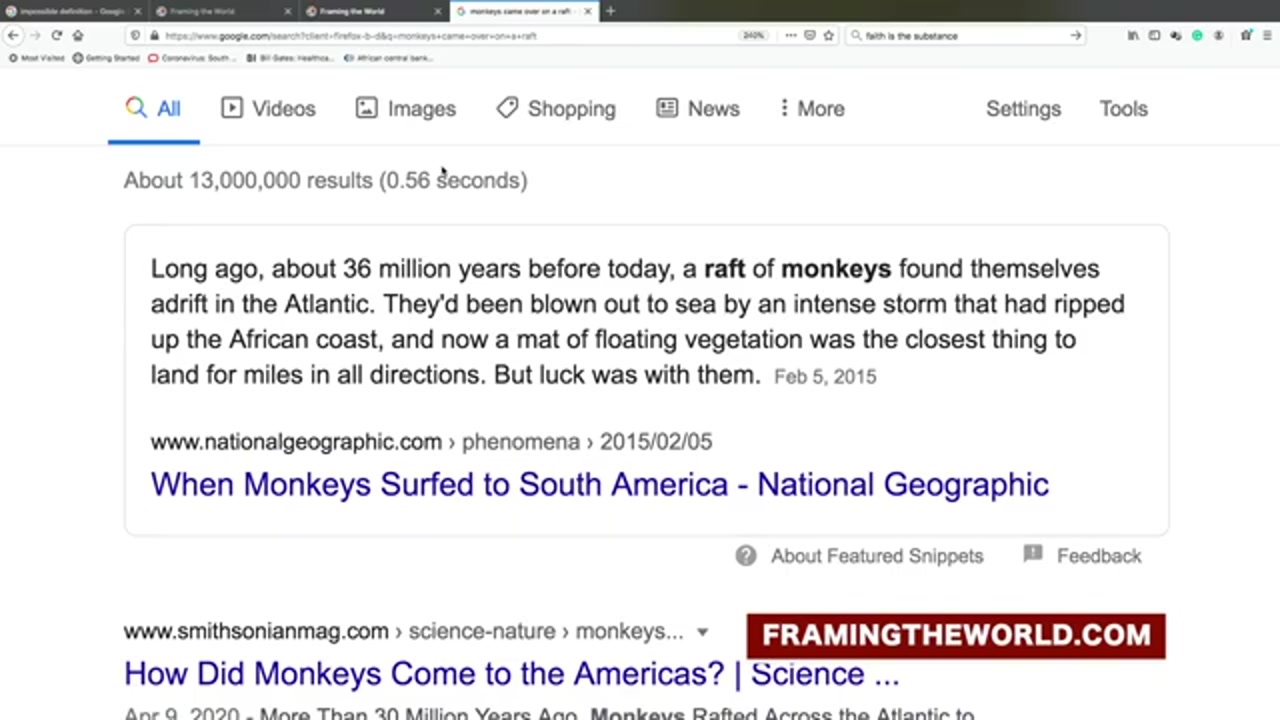Viewport: 1280px width, 720px height.
Task: Toggle the sidebar toolbar icon
Action: point(1154,35)
